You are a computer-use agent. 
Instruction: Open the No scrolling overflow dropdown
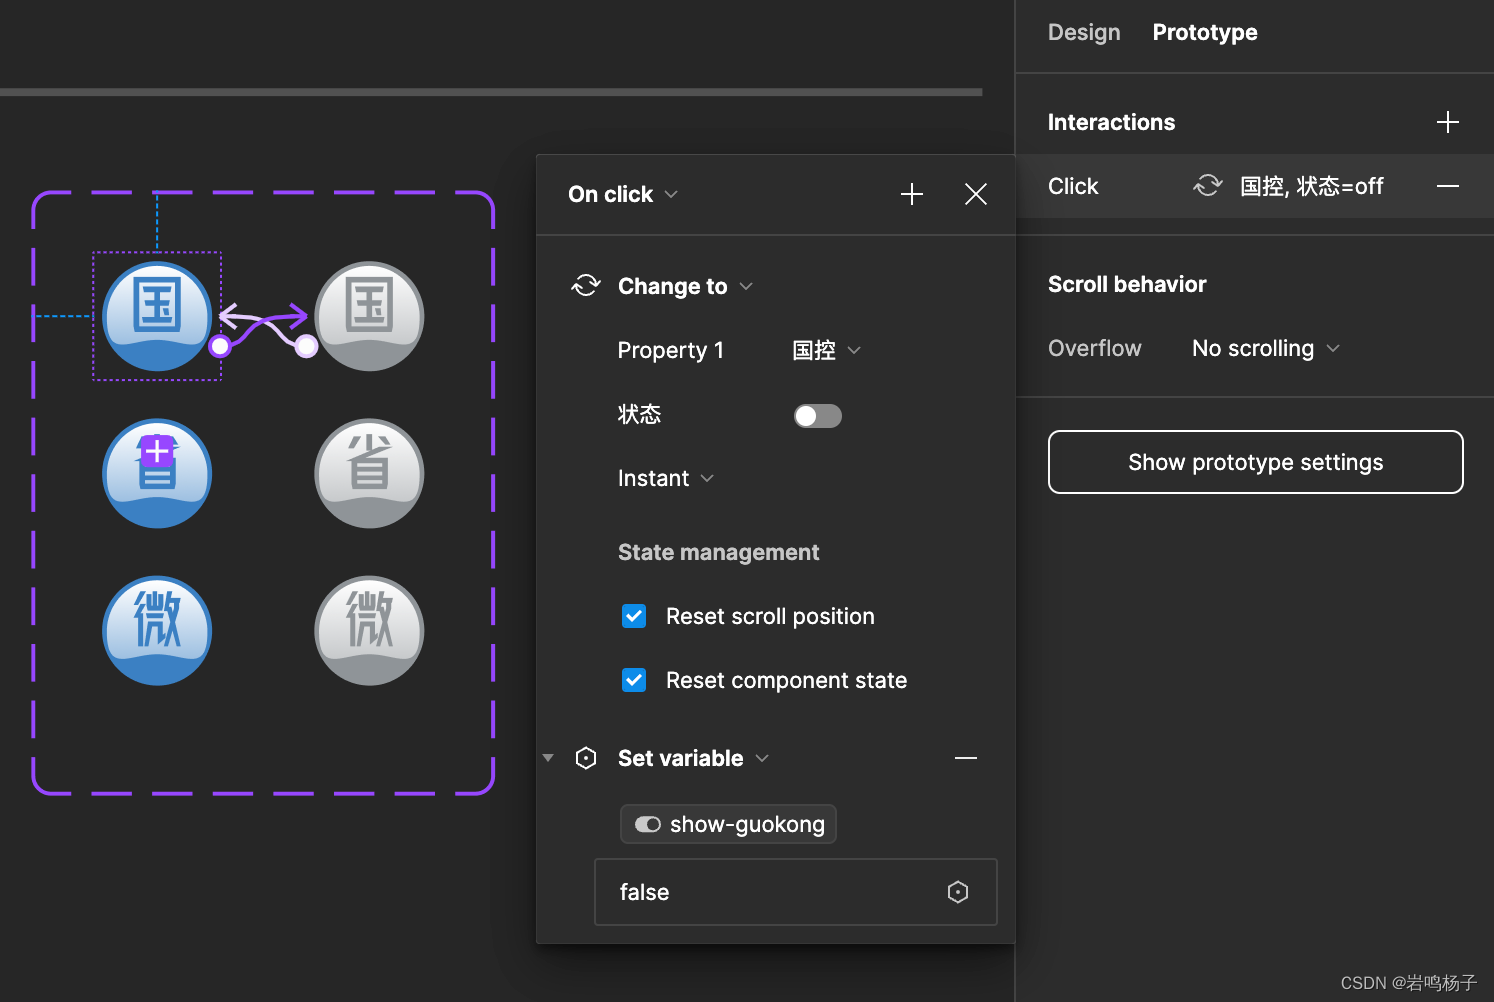(1265, 348)
